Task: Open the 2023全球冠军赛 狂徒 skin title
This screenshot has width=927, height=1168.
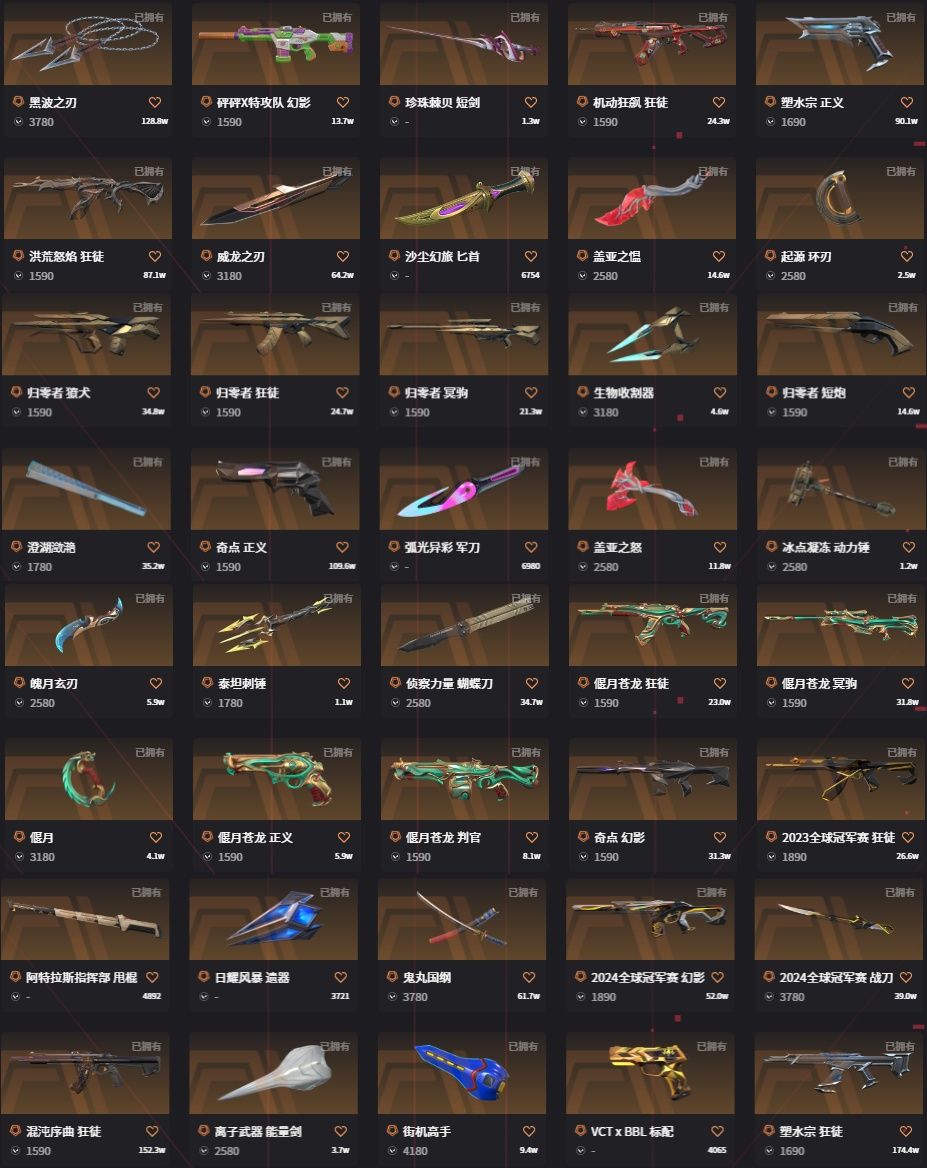Action: [x=838, y=837]
